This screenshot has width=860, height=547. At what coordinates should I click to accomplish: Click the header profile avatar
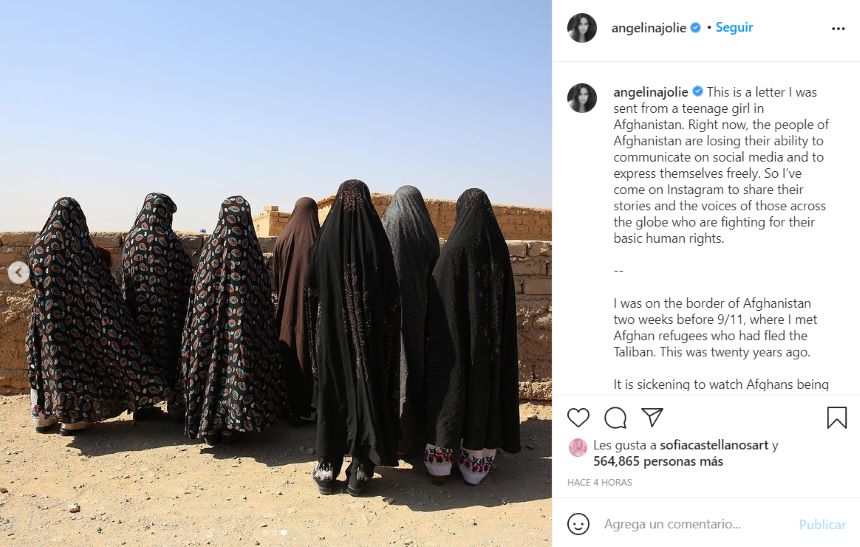click(582, 28)
